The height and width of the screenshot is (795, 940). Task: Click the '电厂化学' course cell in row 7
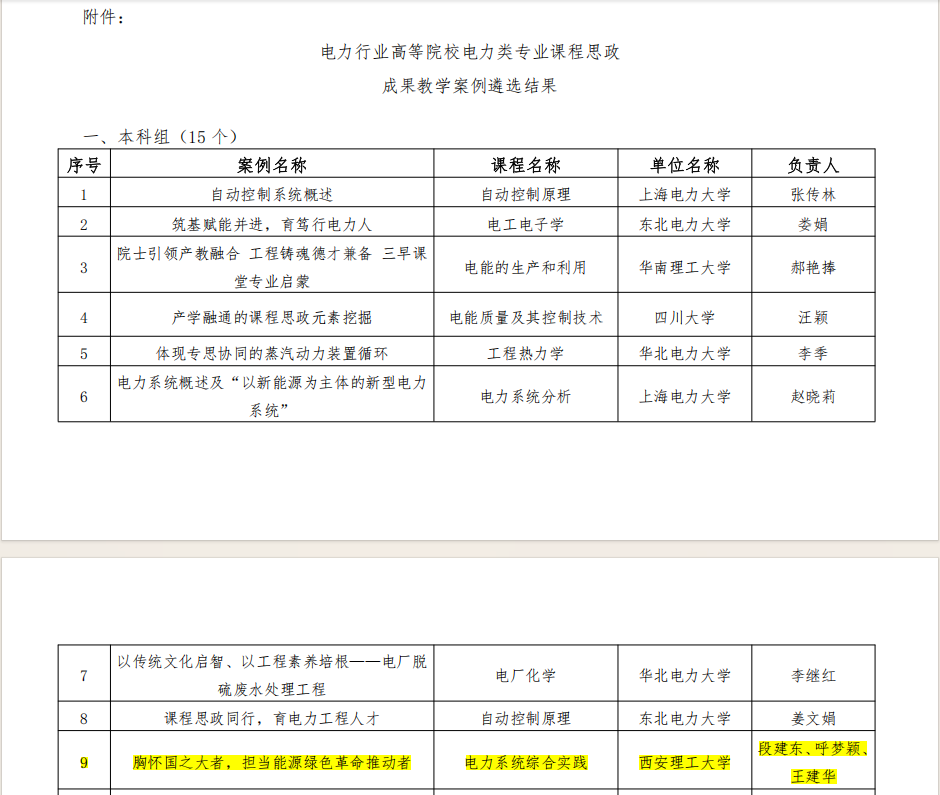(x=526, y=676)
